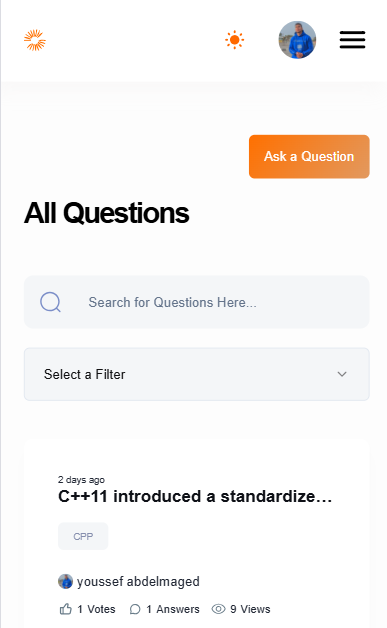Click the 1 Answers label
The image size is (387, 628).
pyautogui.click(x=173, y=609)
